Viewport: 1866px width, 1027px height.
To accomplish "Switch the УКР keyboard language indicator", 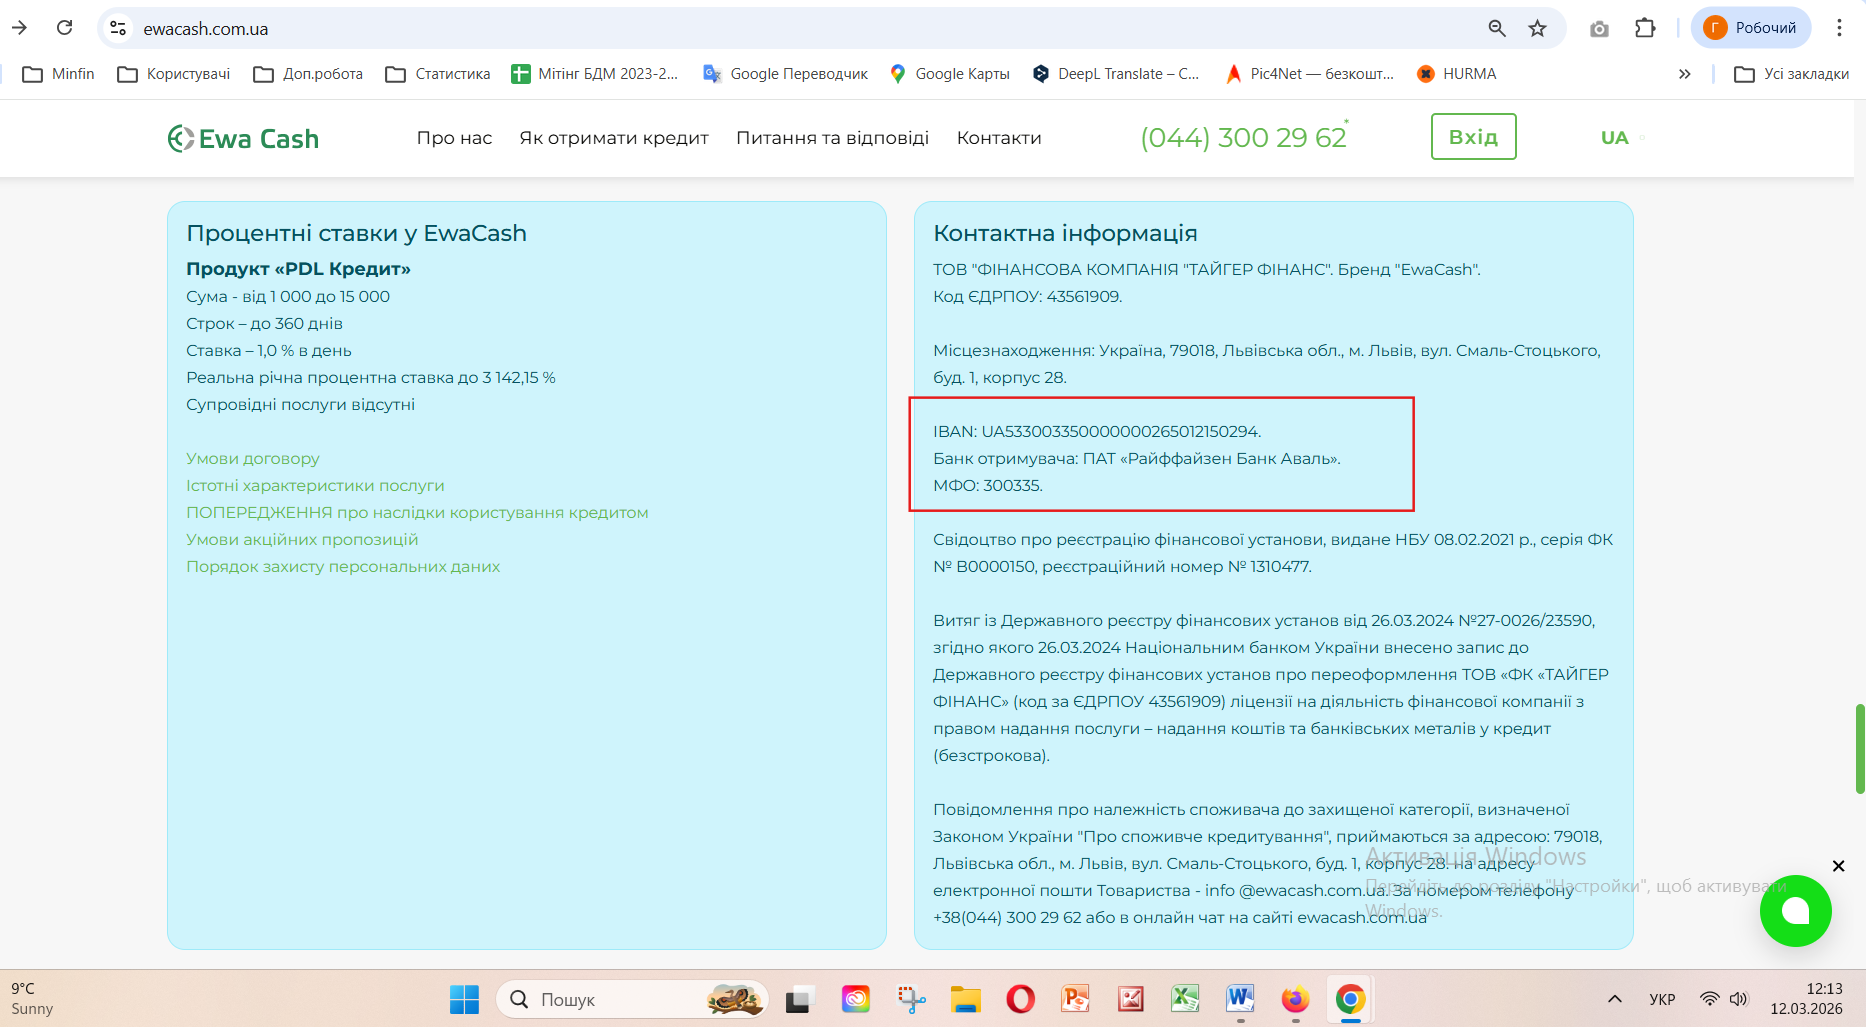I will click(x=1662, y=999).
